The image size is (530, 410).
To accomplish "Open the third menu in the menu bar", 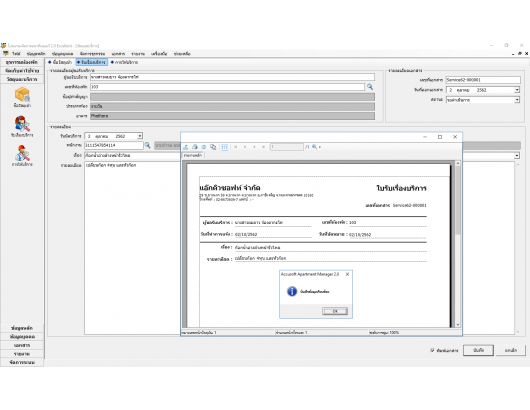I will pos(63,54).
